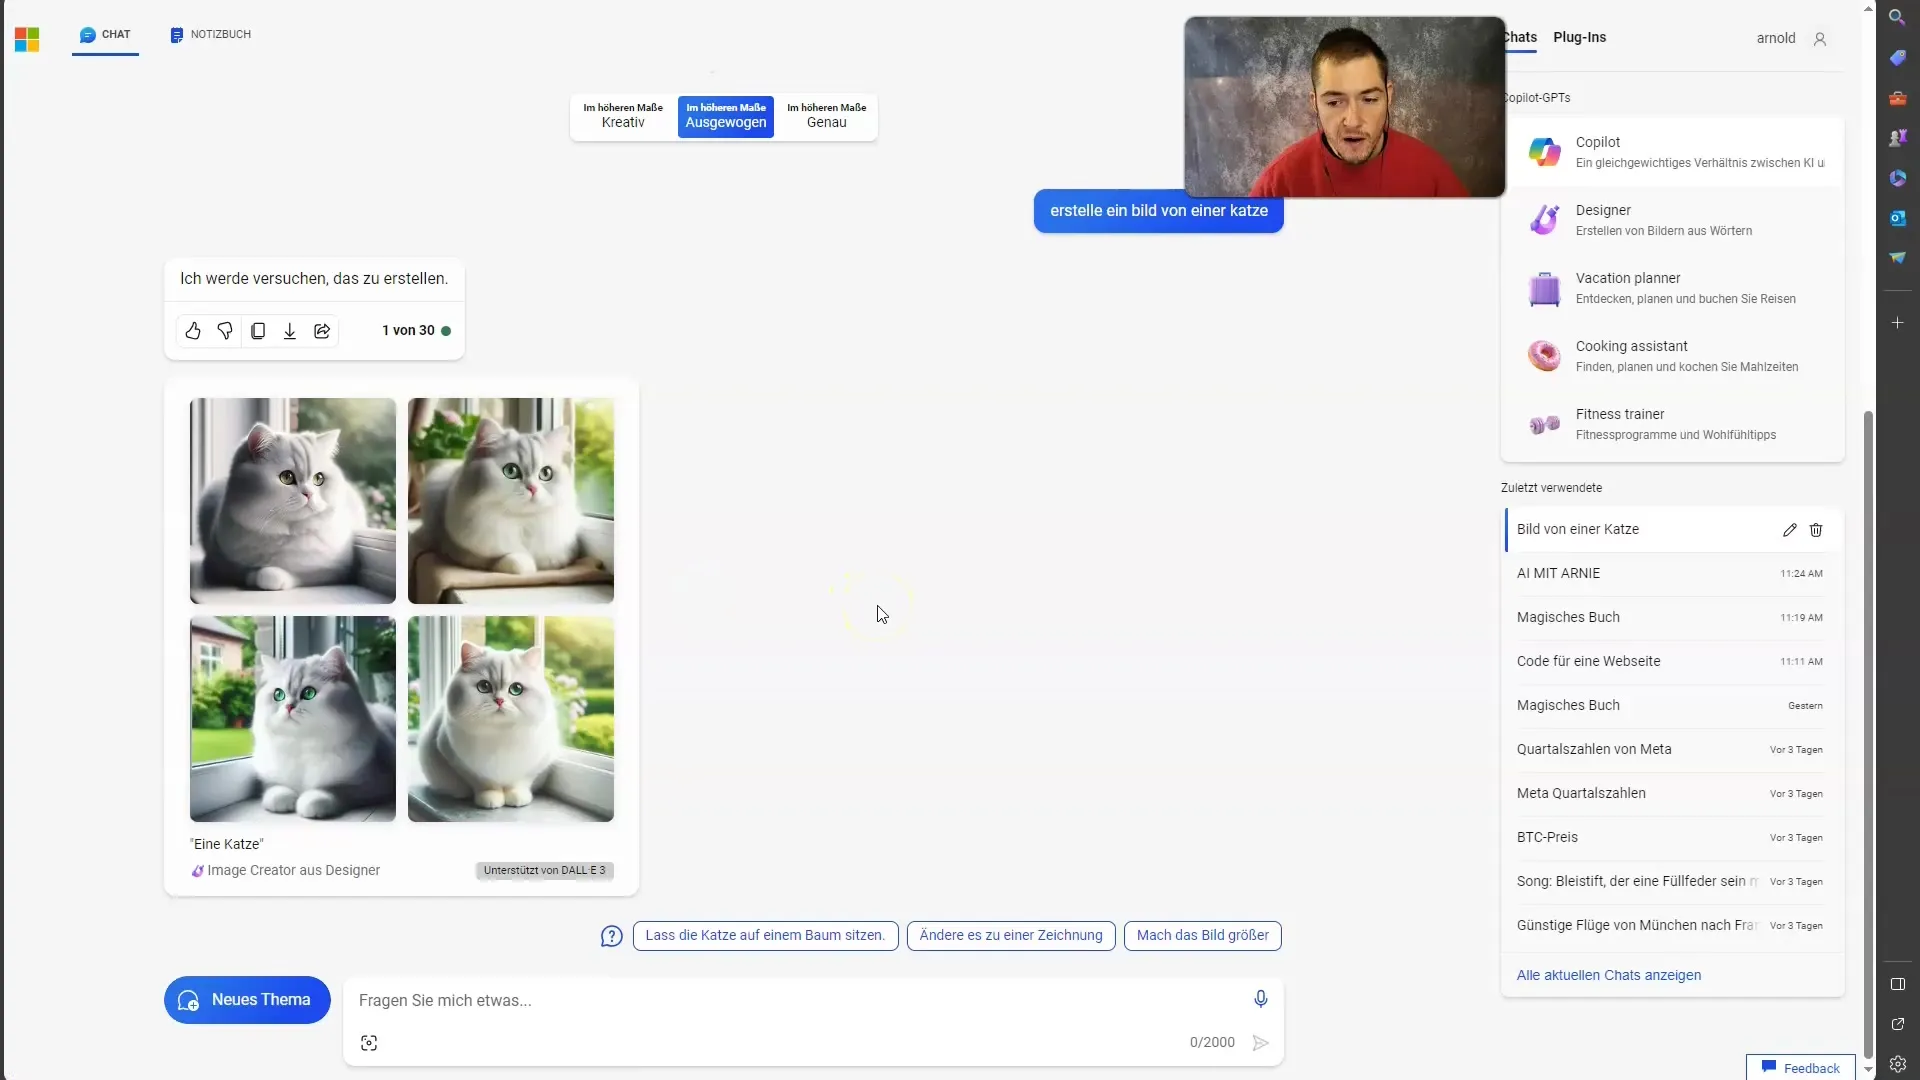The width and height of the screenshot is (1920, 1080).
Task: Edit the Bild von einer Katze chat entry
Action: tap(1789, 529)
